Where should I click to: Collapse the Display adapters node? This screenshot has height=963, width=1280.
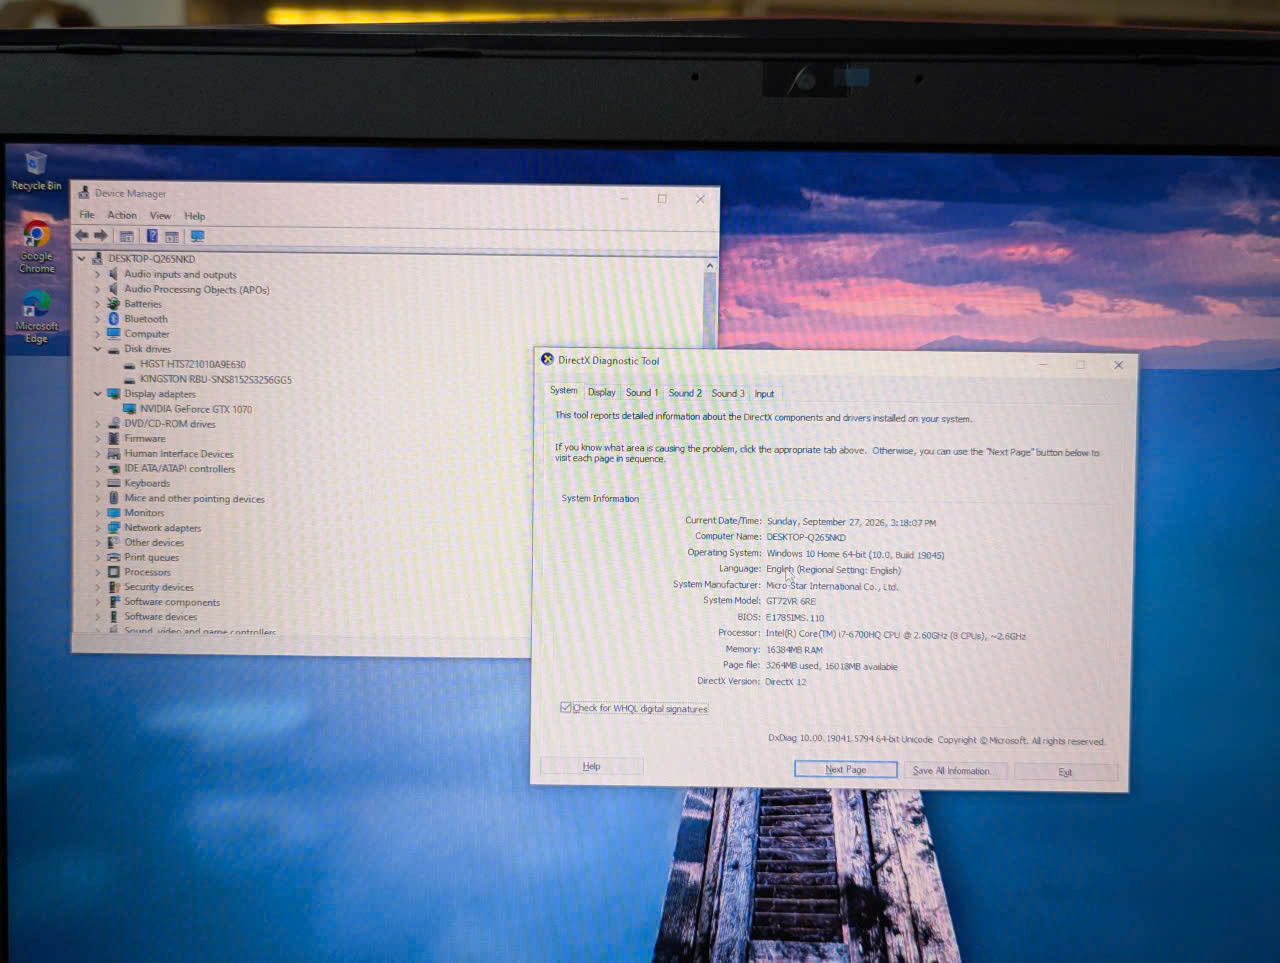pyautogui.click(x=97, y=394)
